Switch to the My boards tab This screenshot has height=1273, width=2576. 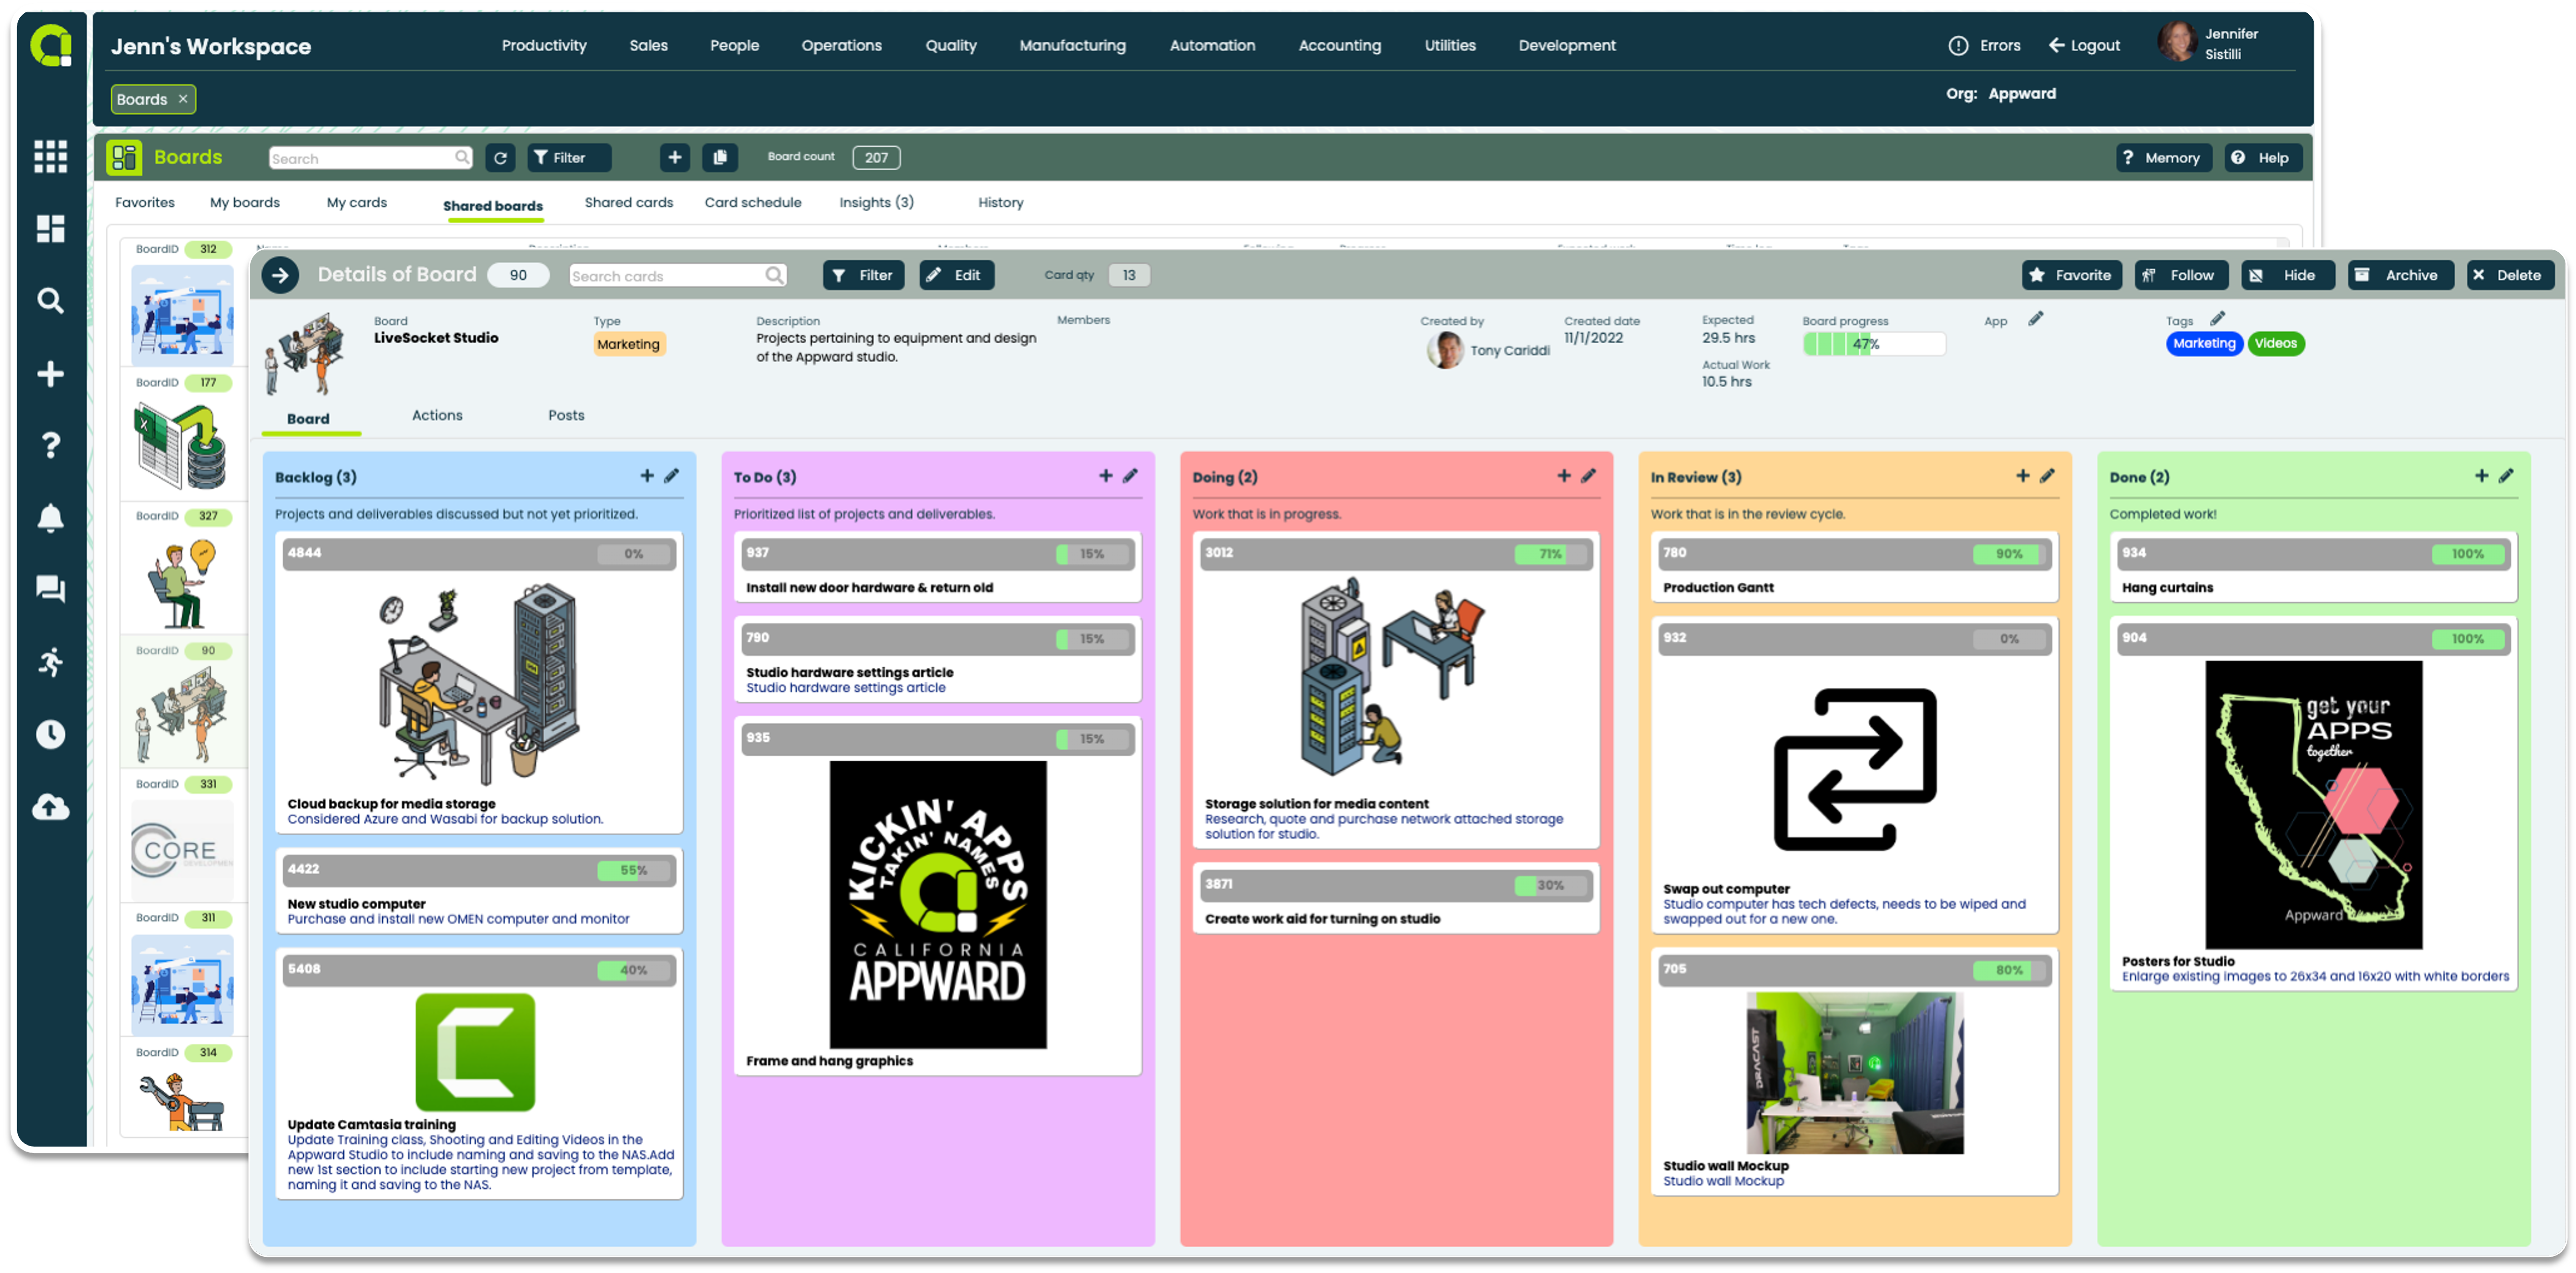tap(245, 203)
